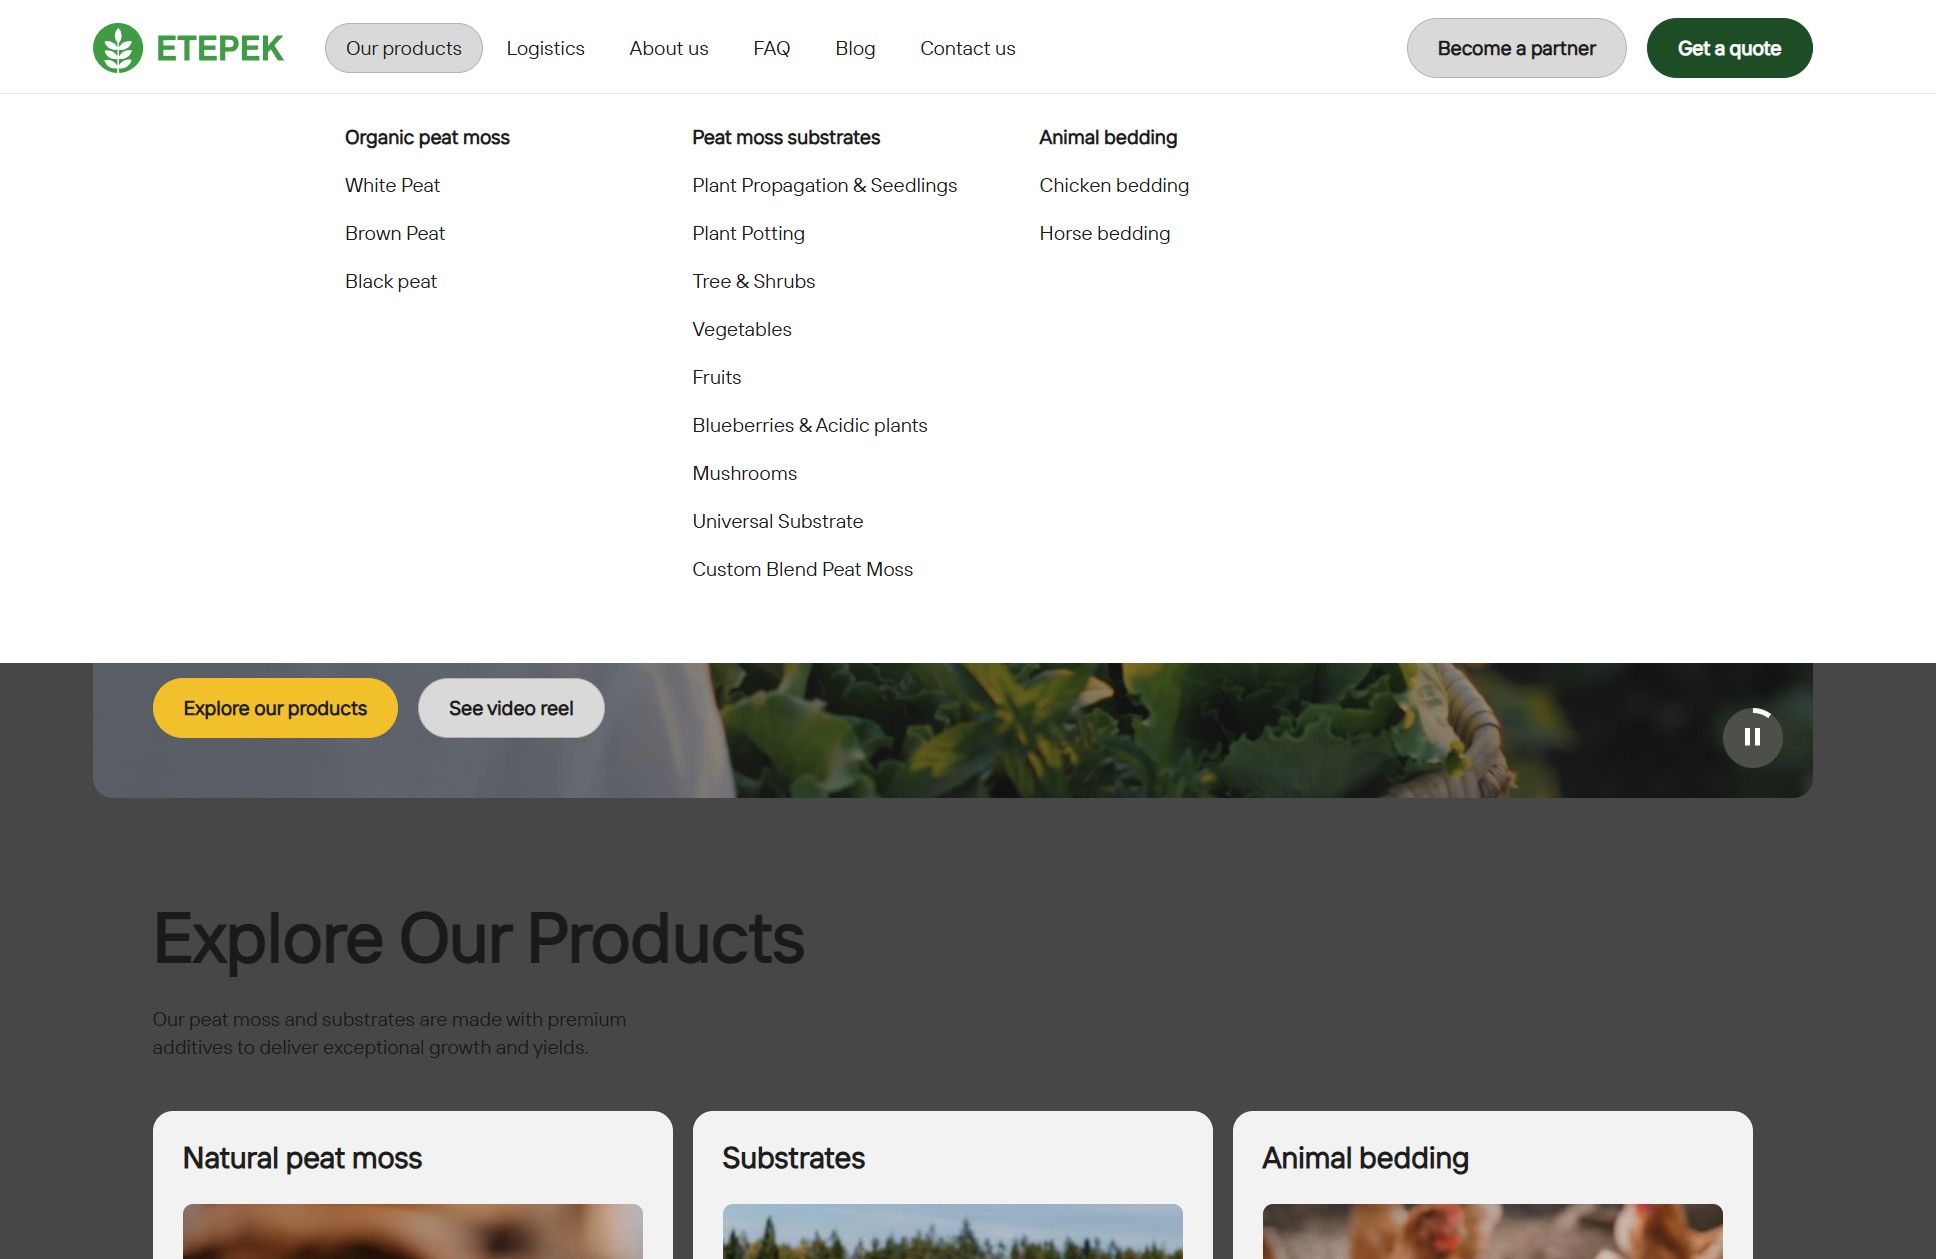The height and width of the screenshot is (1259, 1936).
Task: Visit the Blog page
Action: click(x=855, y=48)
